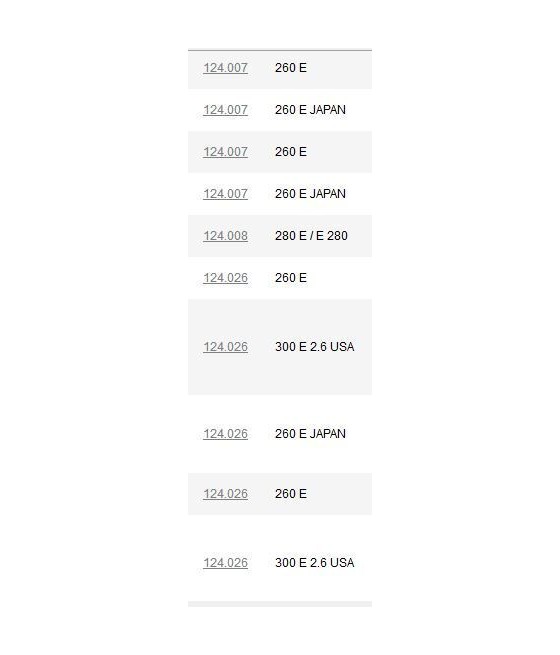Image resolution: width=560 pixels, height=655 pixels.
Task: Select 260 E text in fourth 124.026 row
Action: tap(291, 494)
